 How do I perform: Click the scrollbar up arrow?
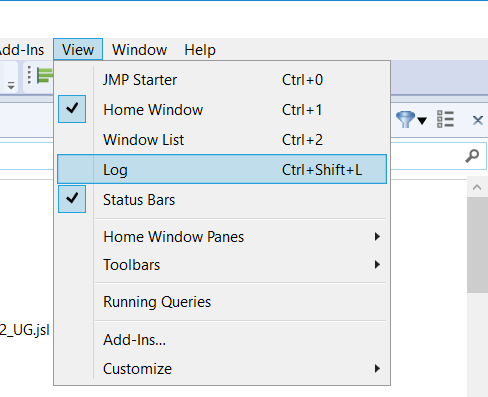pyautogui.click(x=477, y=187)
